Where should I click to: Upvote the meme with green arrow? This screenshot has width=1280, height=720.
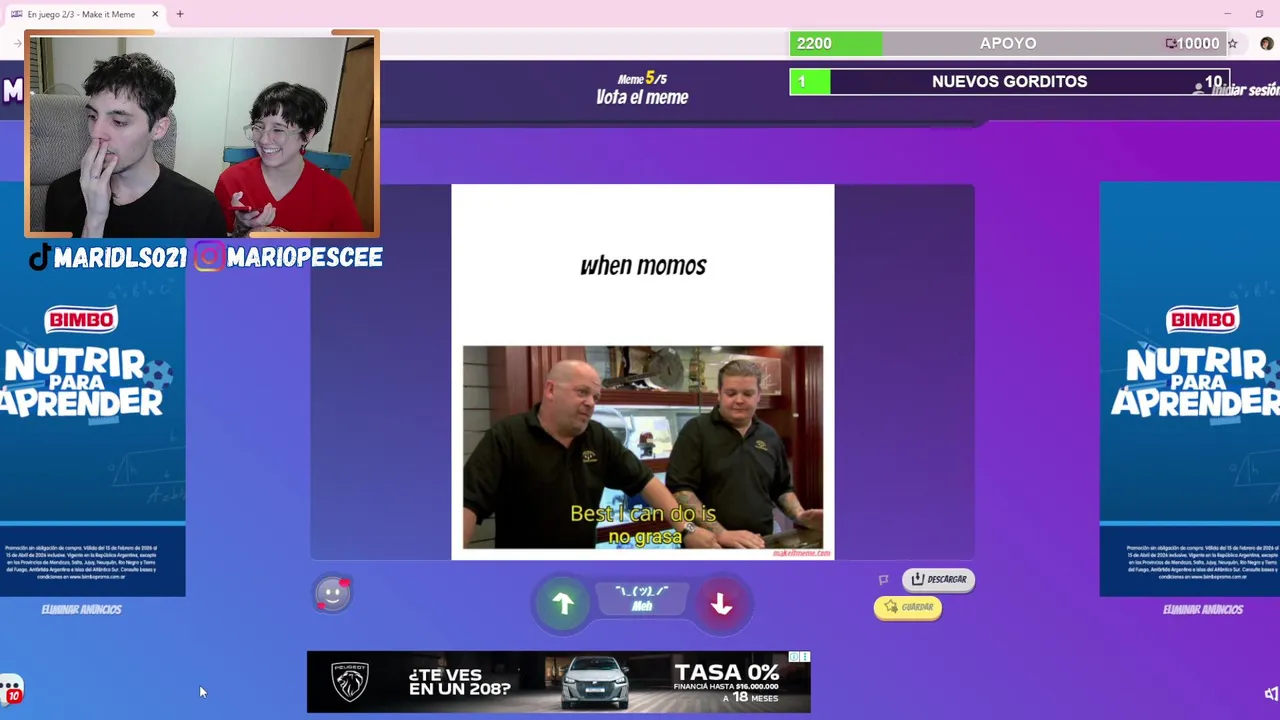point(563,604)
